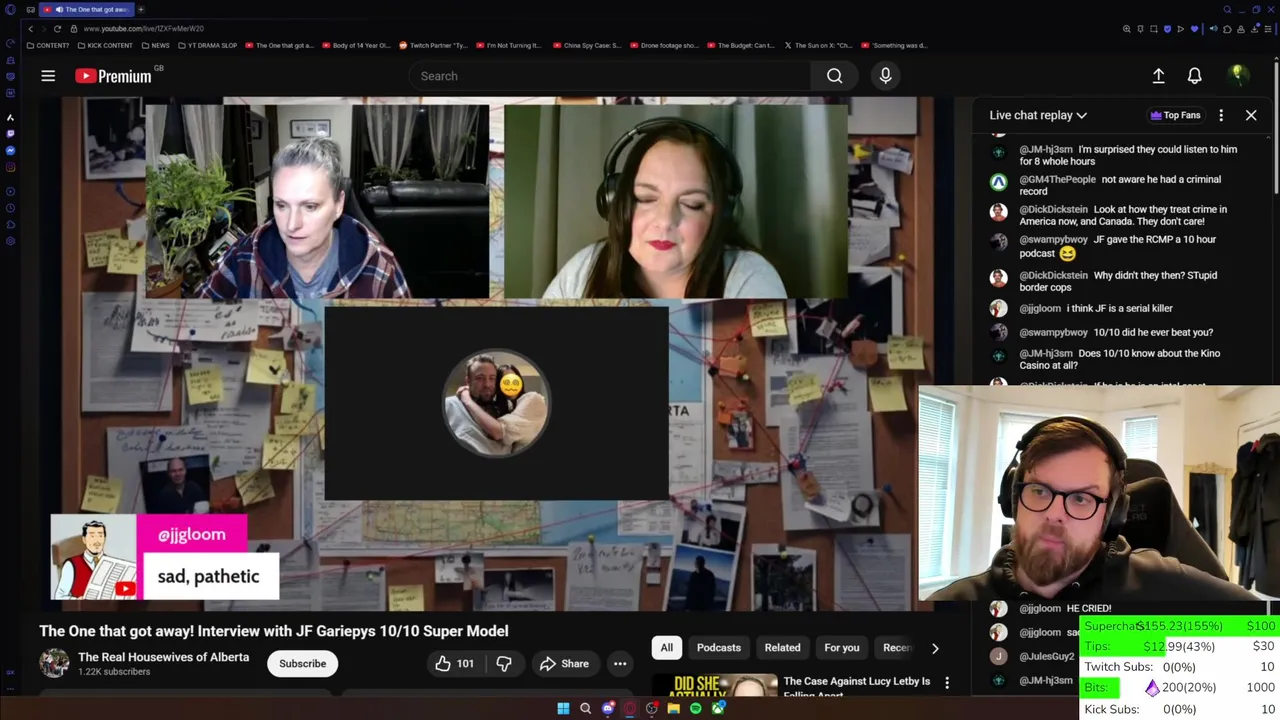The image size is (1280, 720).
Task: Open the account avatar menu
Action: (1237, 75)
